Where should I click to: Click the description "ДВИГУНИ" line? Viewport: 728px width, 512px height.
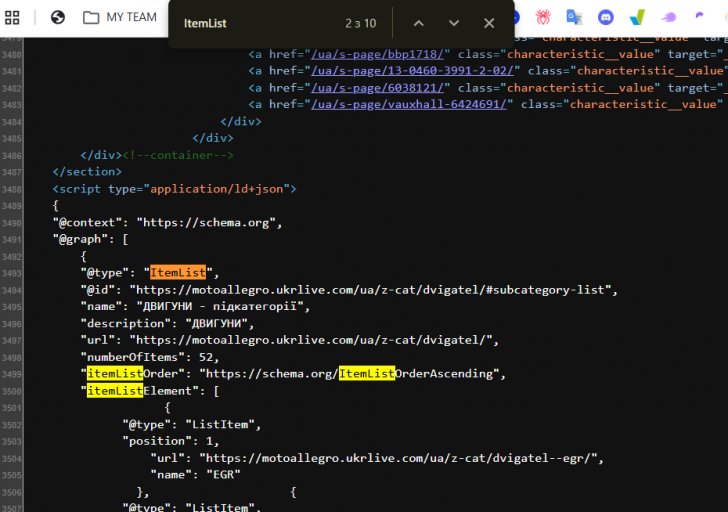[x=167, y=324]
